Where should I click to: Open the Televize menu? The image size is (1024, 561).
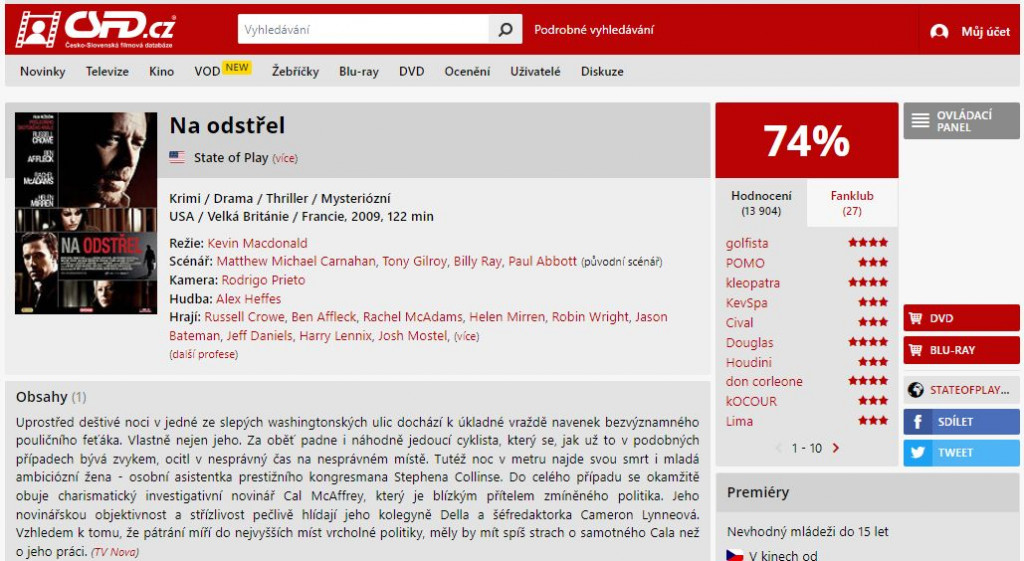pos(107,71)
